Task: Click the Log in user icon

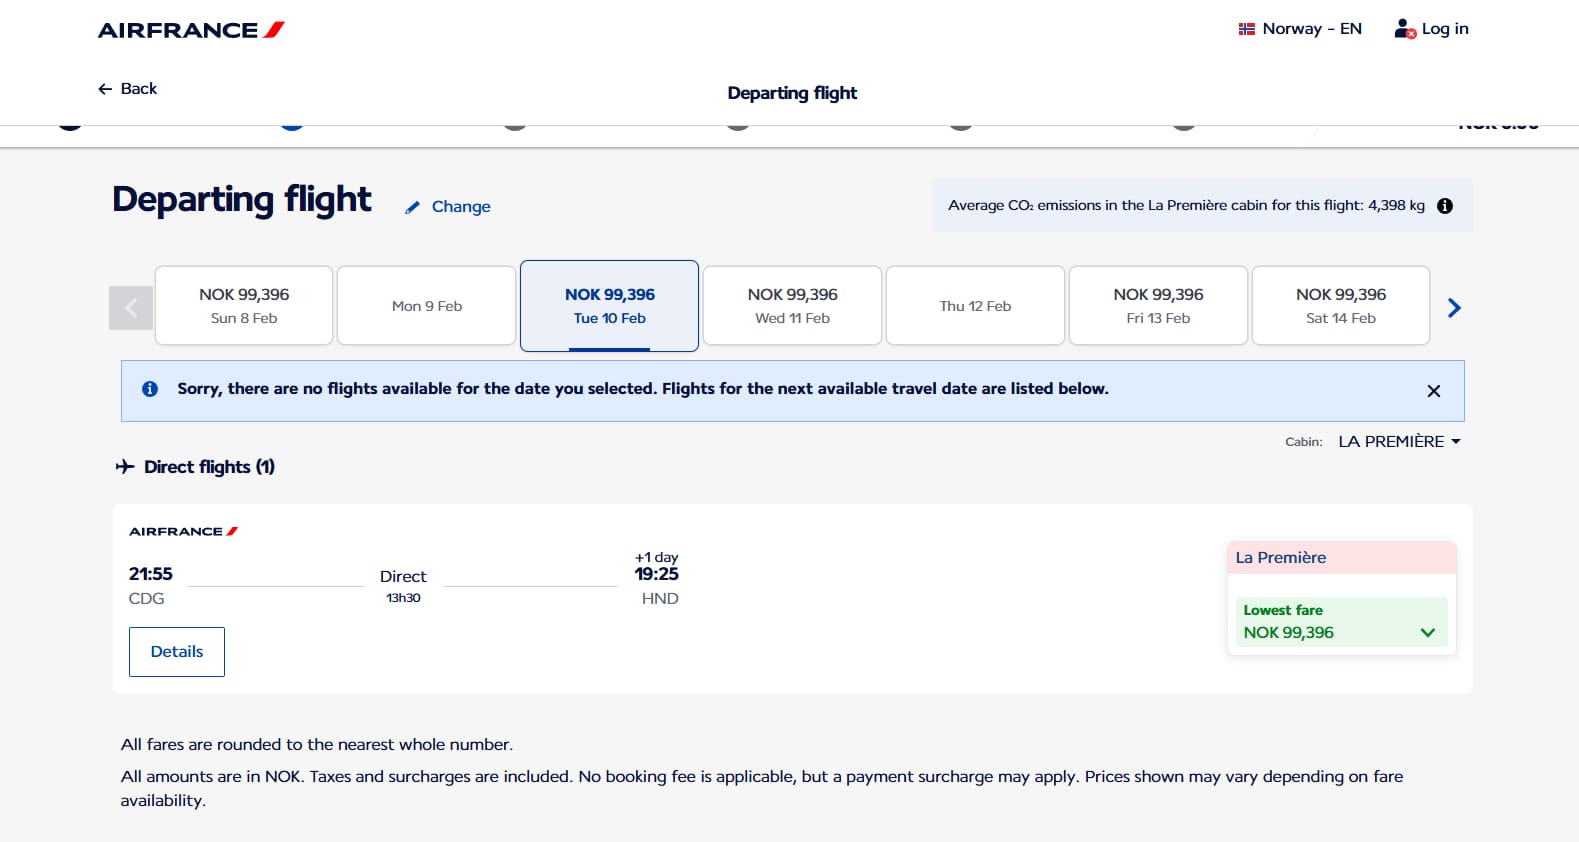Action: (1405, 29)
